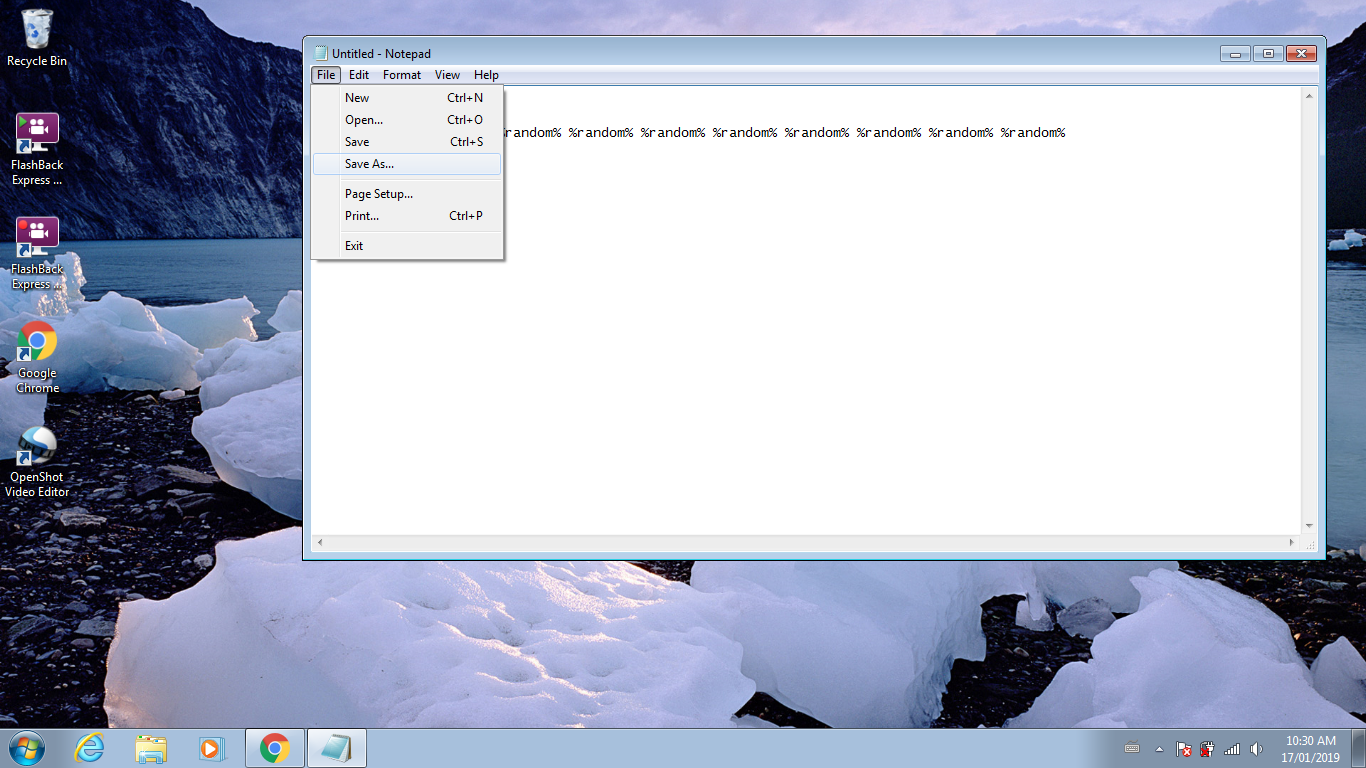Click the Notepad icon in title bar
Screen dimensions: 1366x768
[320, 53]
